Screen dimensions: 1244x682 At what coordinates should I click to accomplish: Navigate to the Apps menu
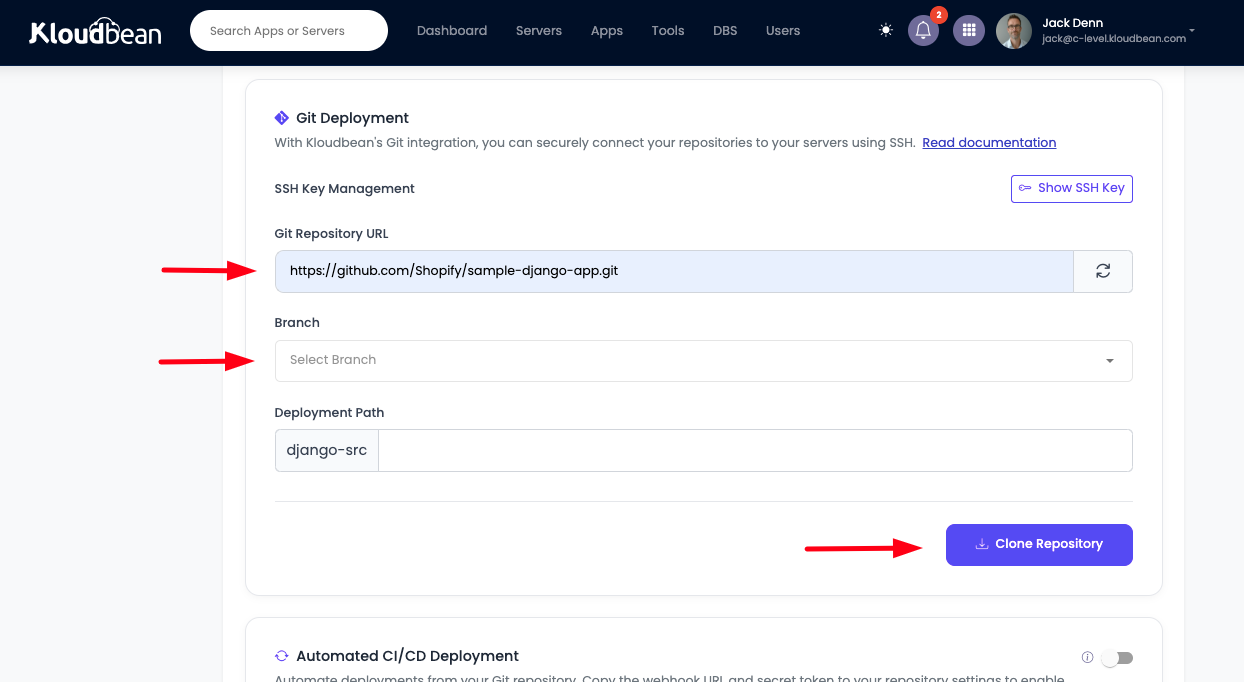pyautogui.click(x=606, y=31)
